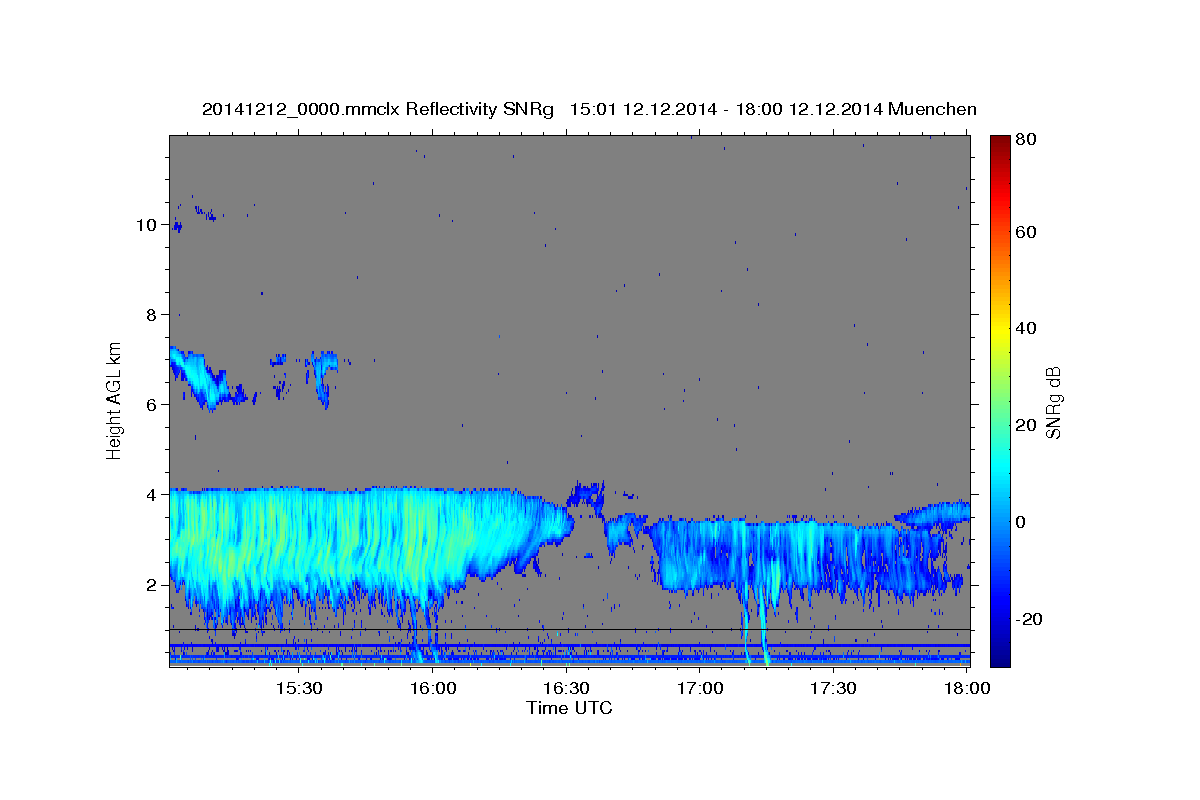
Task: Click the 15:30 time tick label
Action: point(298,689)
